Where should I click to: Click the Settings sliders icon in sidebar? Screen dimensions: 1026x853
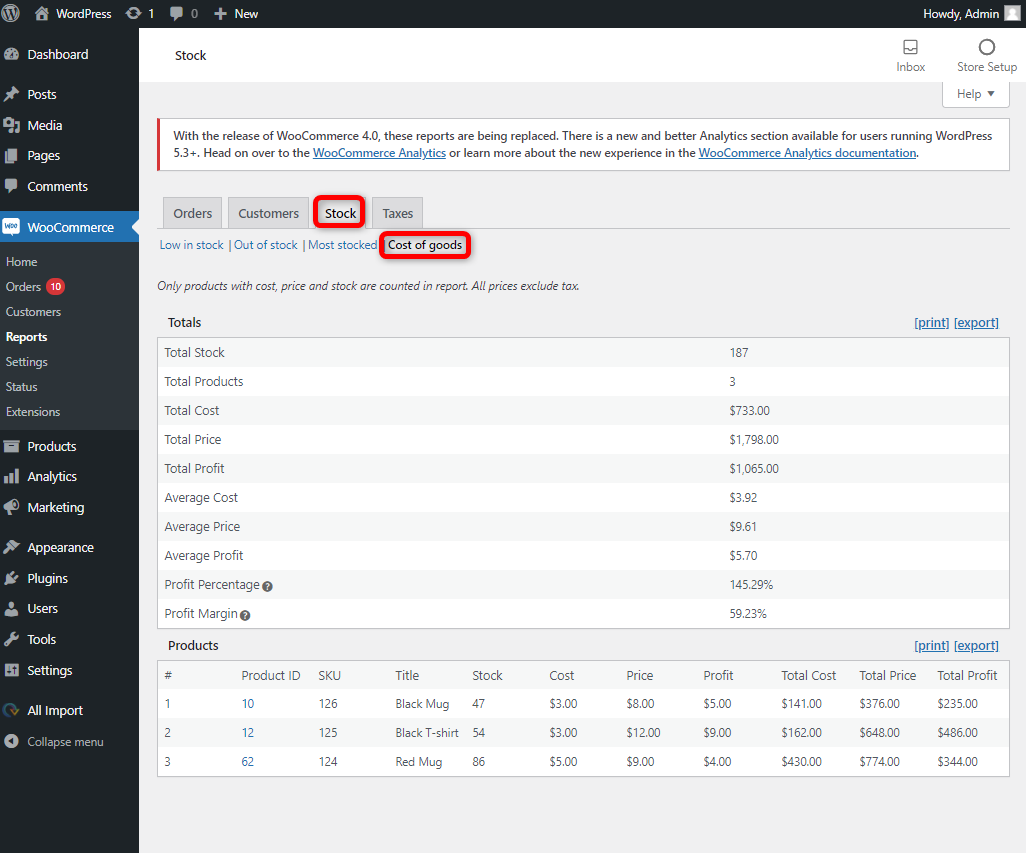coord(11,670)
